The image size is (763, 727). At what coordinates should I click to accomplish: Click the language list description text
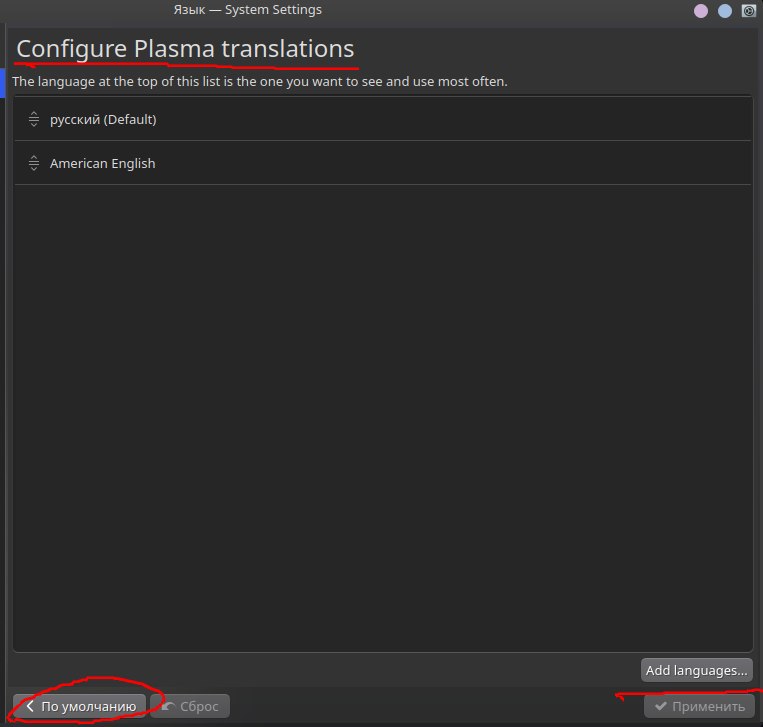pos(260,81)
